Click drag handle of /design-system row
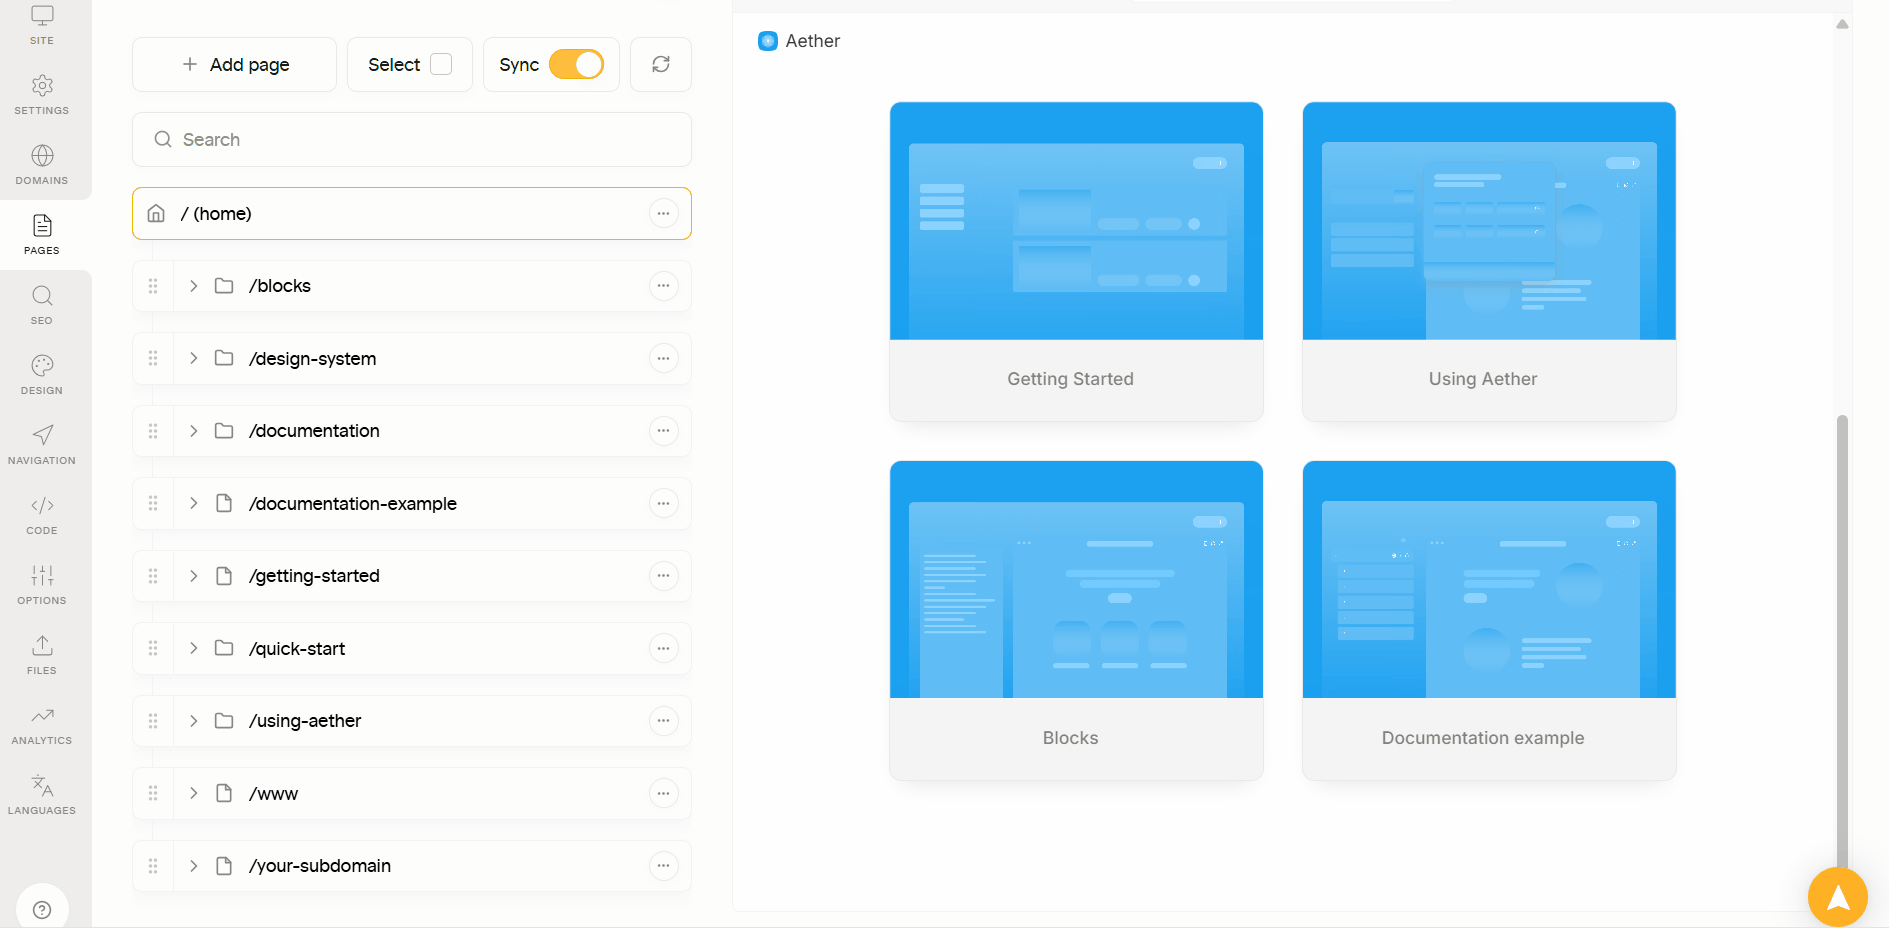1889x928 pixels. (x=153, y=358)
